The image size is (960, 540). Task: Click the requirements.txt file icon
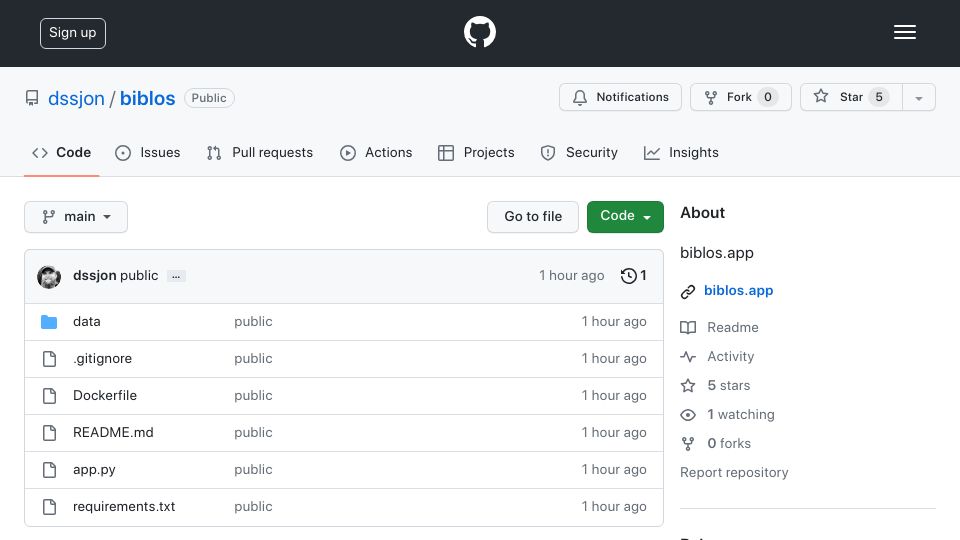(50, 507)
